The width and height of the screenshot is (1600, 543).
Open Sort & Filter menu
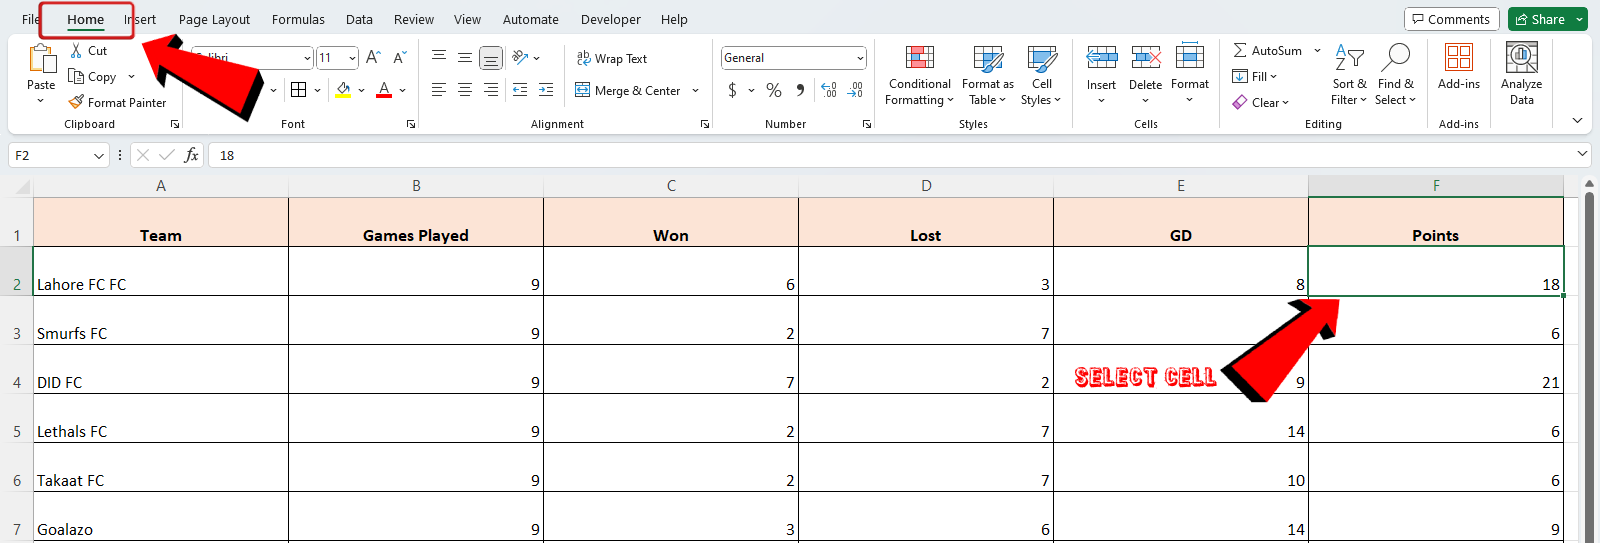(x=1349, y=75)
